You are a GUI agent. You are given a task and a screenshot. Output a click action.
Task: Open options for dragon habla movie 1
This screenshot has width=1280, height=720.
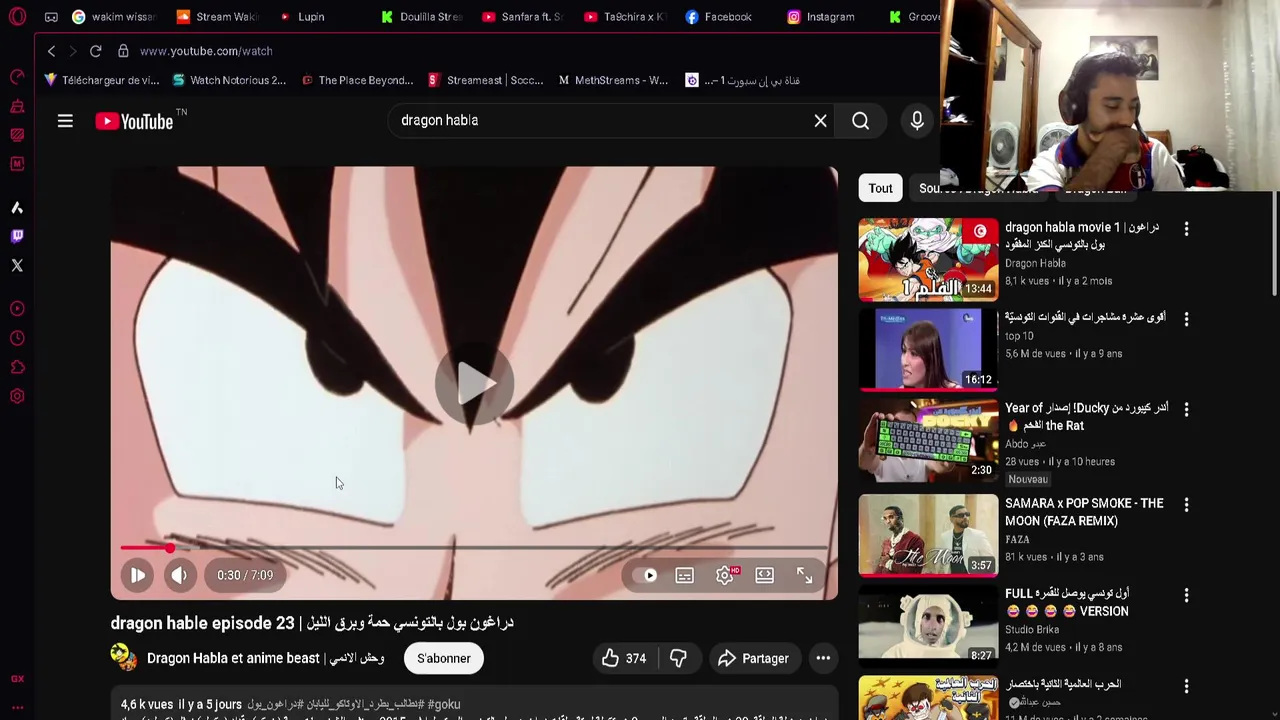pos(1186,229)
